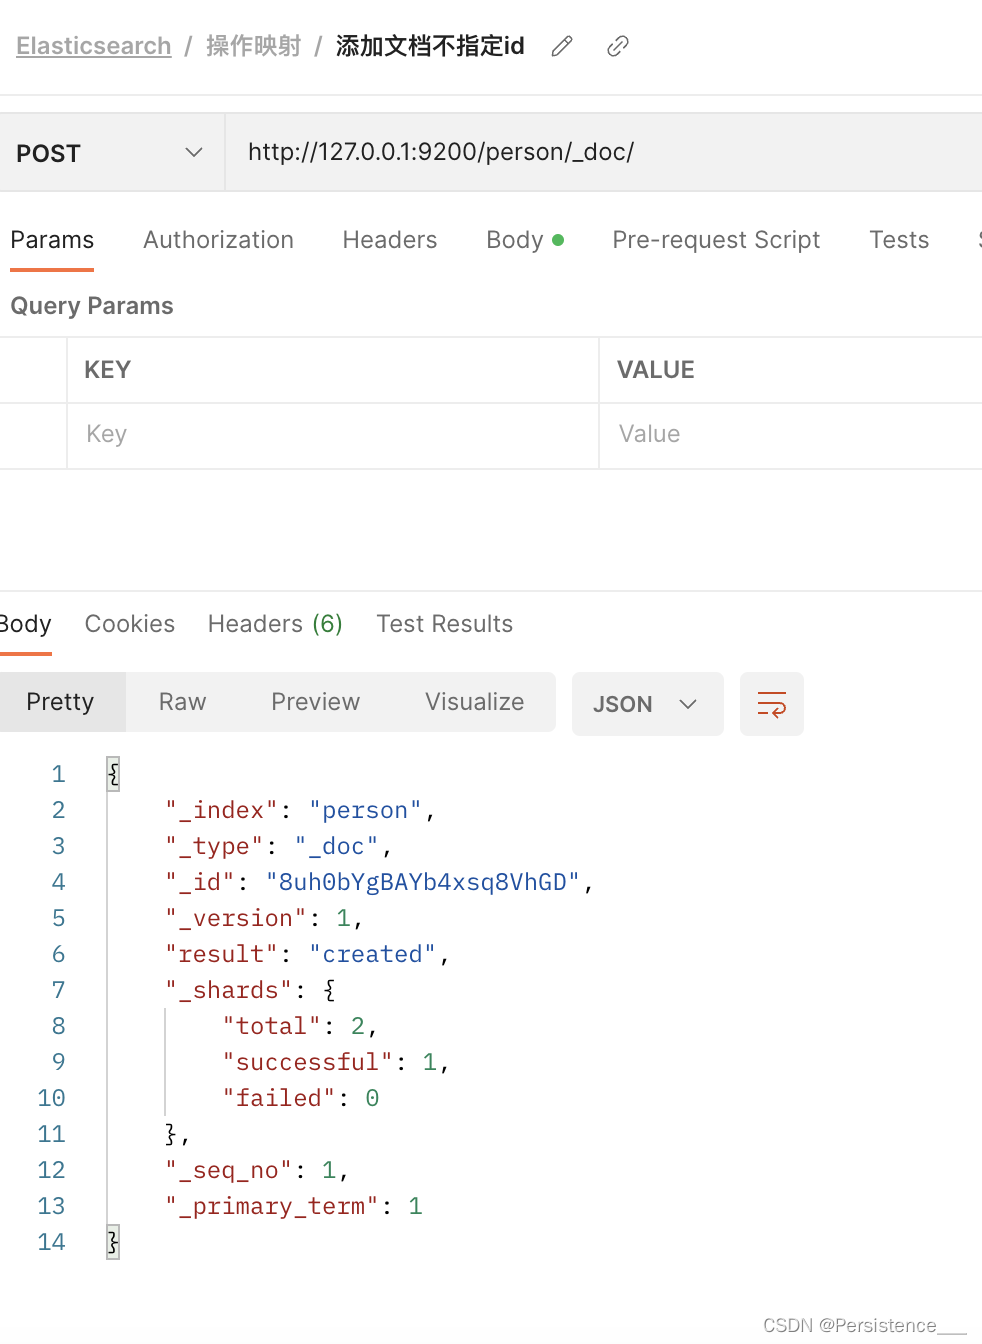Open the POST method dropdown
This screenshot has width=982, height=1344.
pyautogui.click(x=112, y=153)
